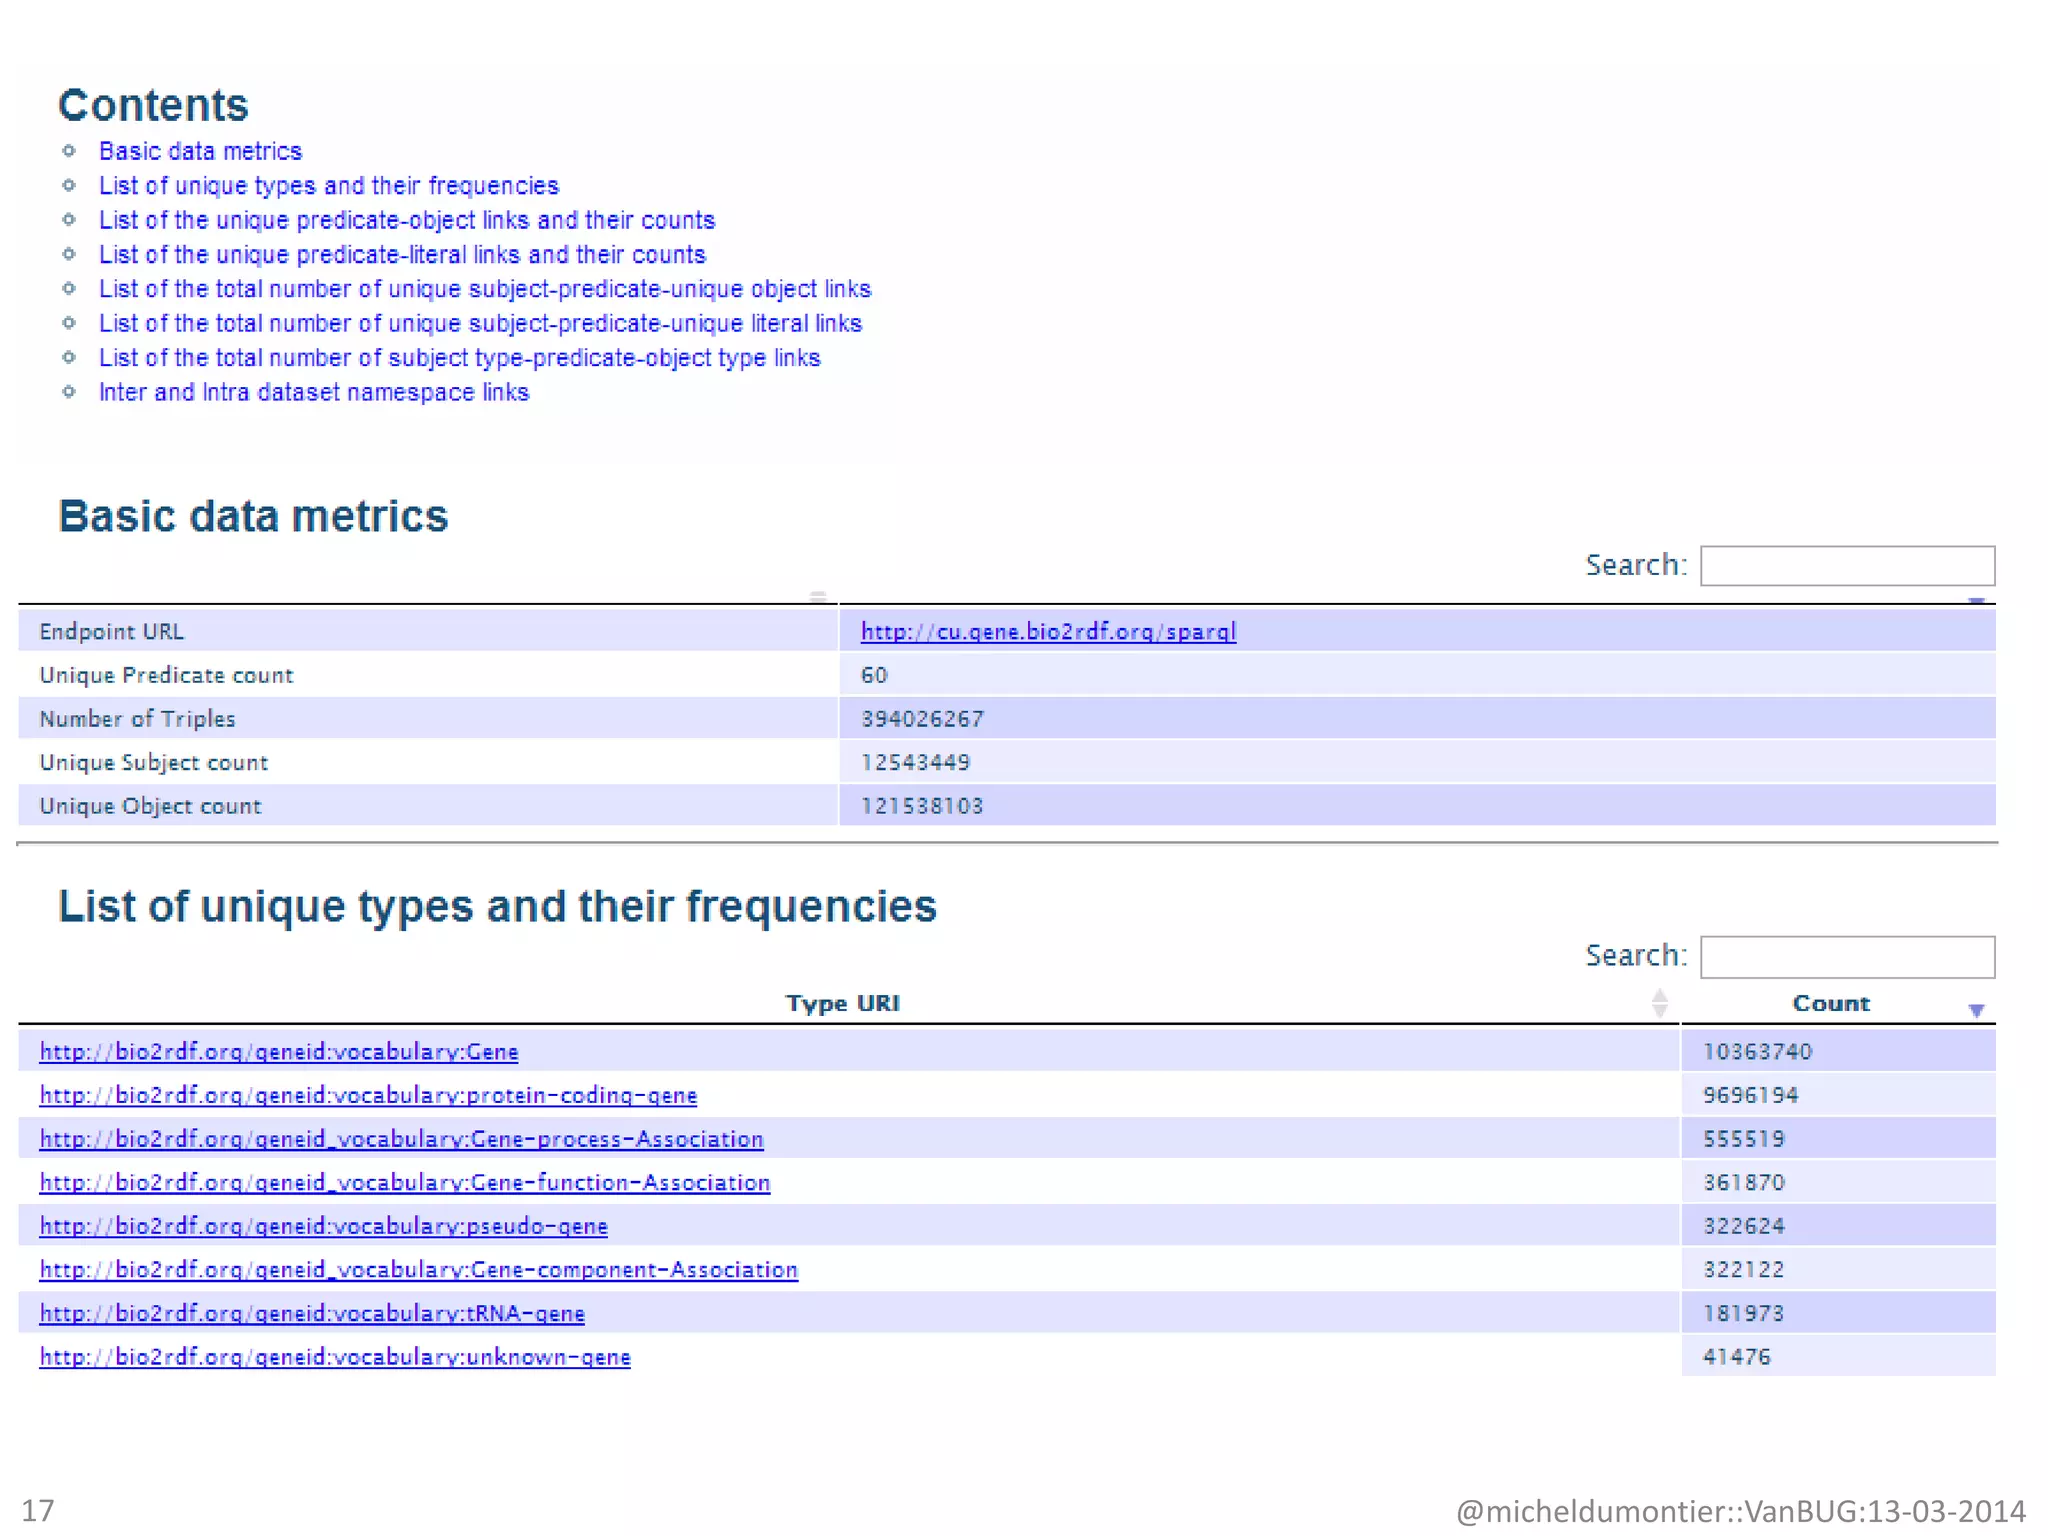
Task: Click Basic data metrics search field
Action: tap(1846, 566)
